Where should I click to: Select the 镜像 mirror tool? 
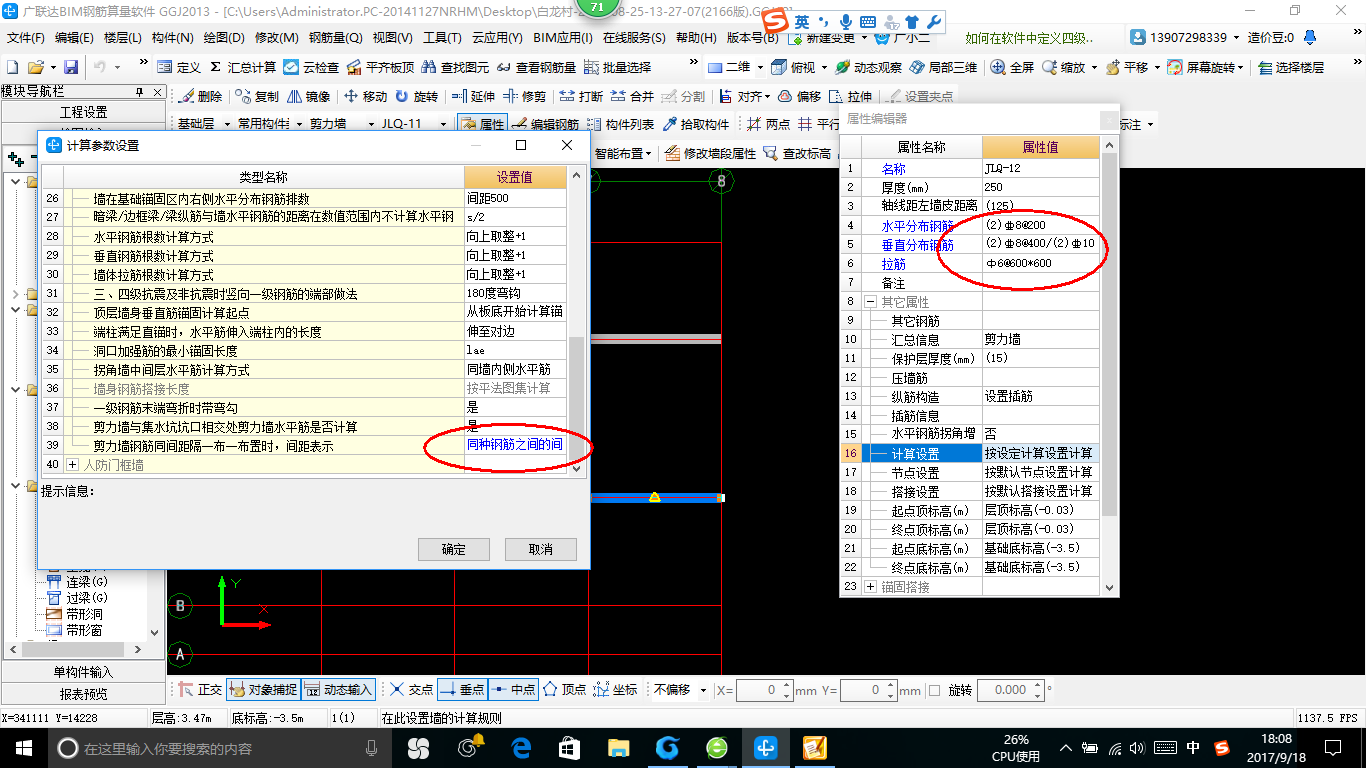click(x=308, y=97)
